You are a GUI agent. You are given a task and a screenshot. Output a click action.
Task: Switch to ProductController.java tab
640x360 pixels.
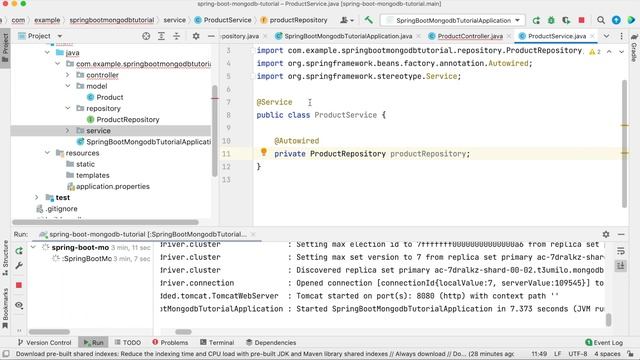point(469,36)
